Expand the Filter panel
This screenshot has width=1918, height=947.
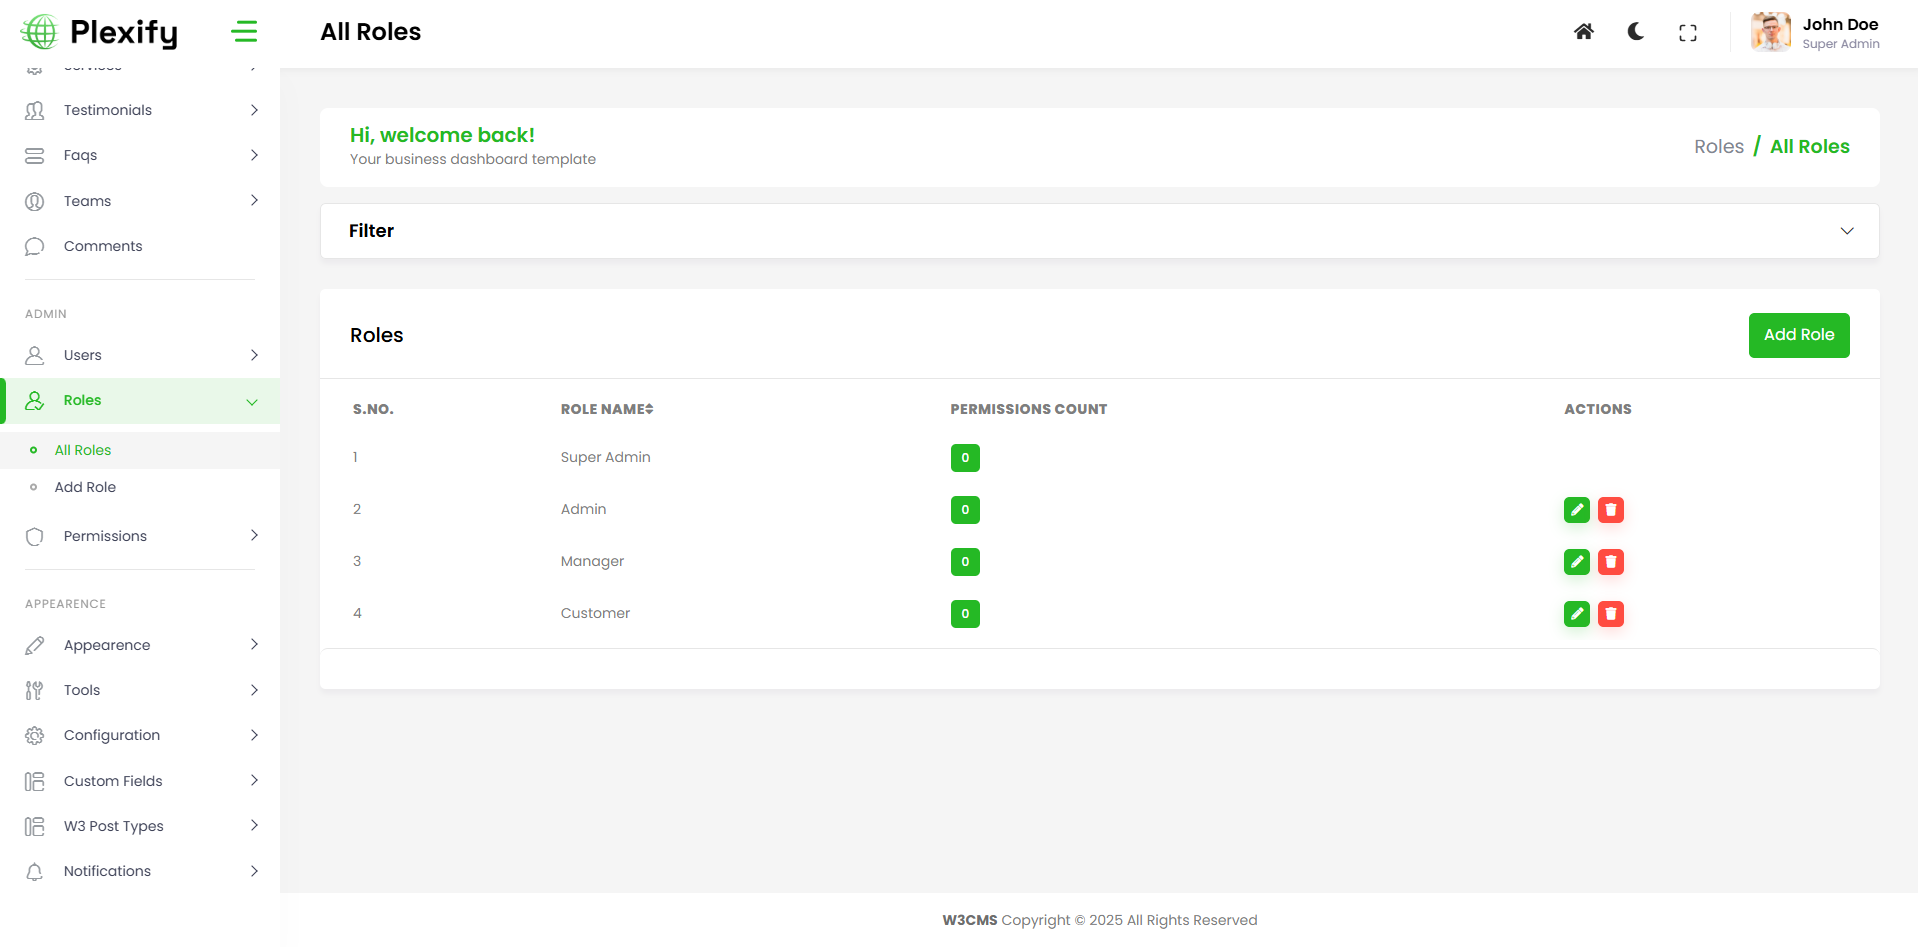[1846, 231]
